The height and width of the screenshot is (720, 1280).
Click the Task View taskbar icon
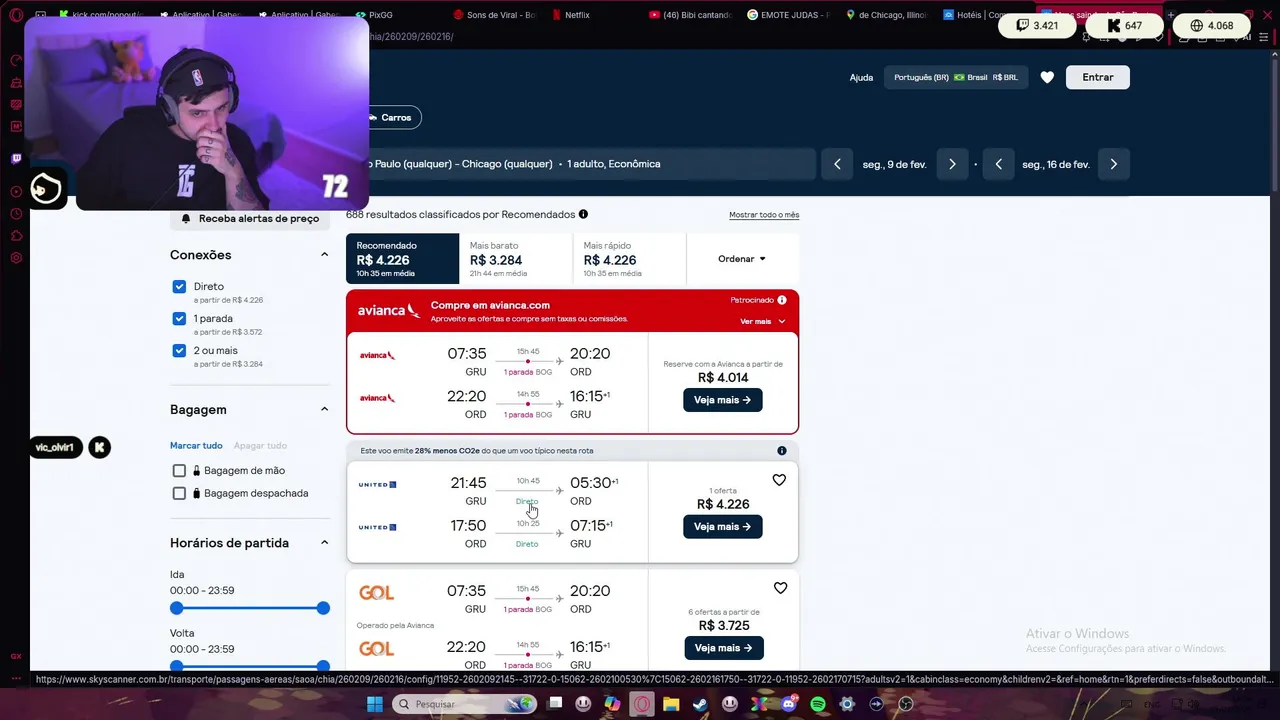pyautogui.click(x=555, y=704)
